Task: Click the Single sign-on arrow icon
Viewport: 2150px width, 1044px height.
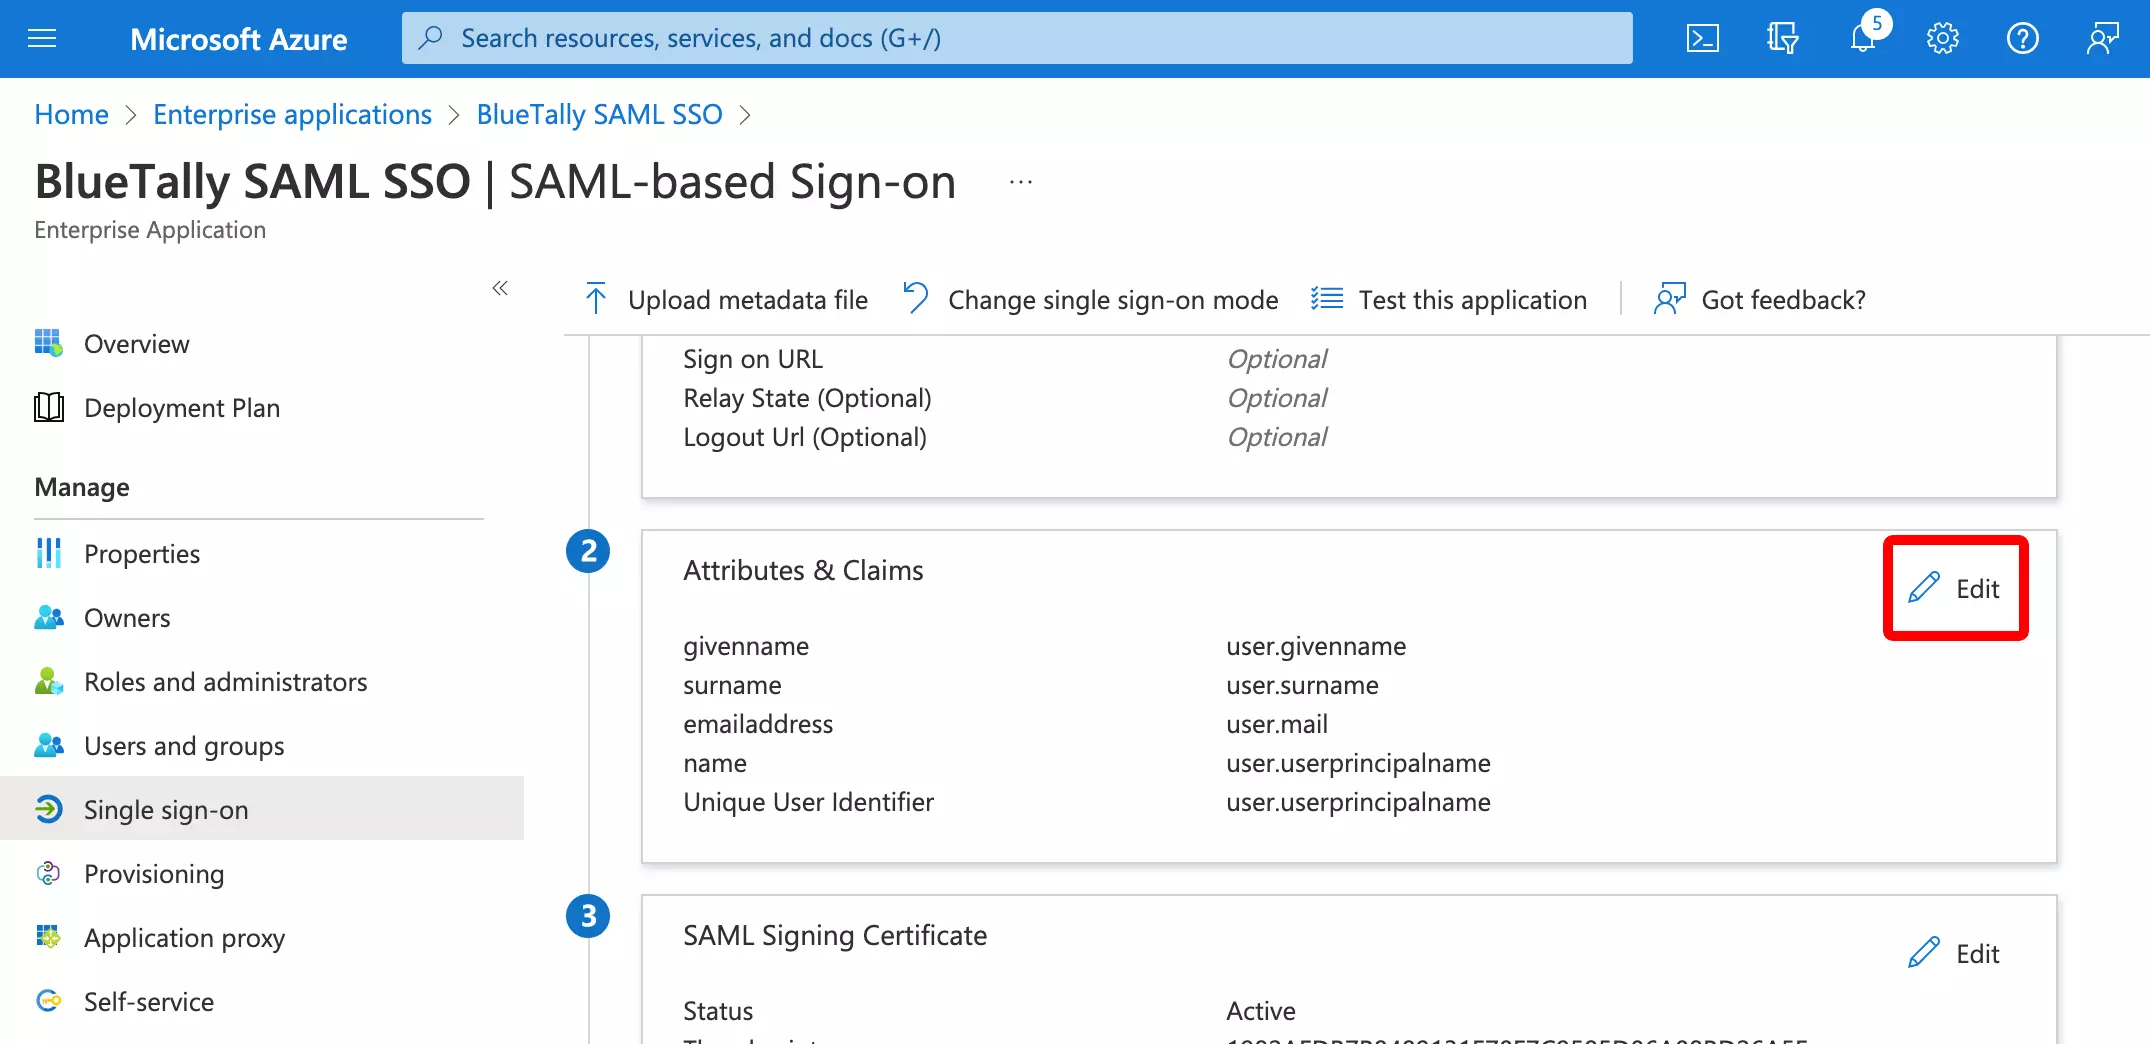Action: tap(48, 808)
